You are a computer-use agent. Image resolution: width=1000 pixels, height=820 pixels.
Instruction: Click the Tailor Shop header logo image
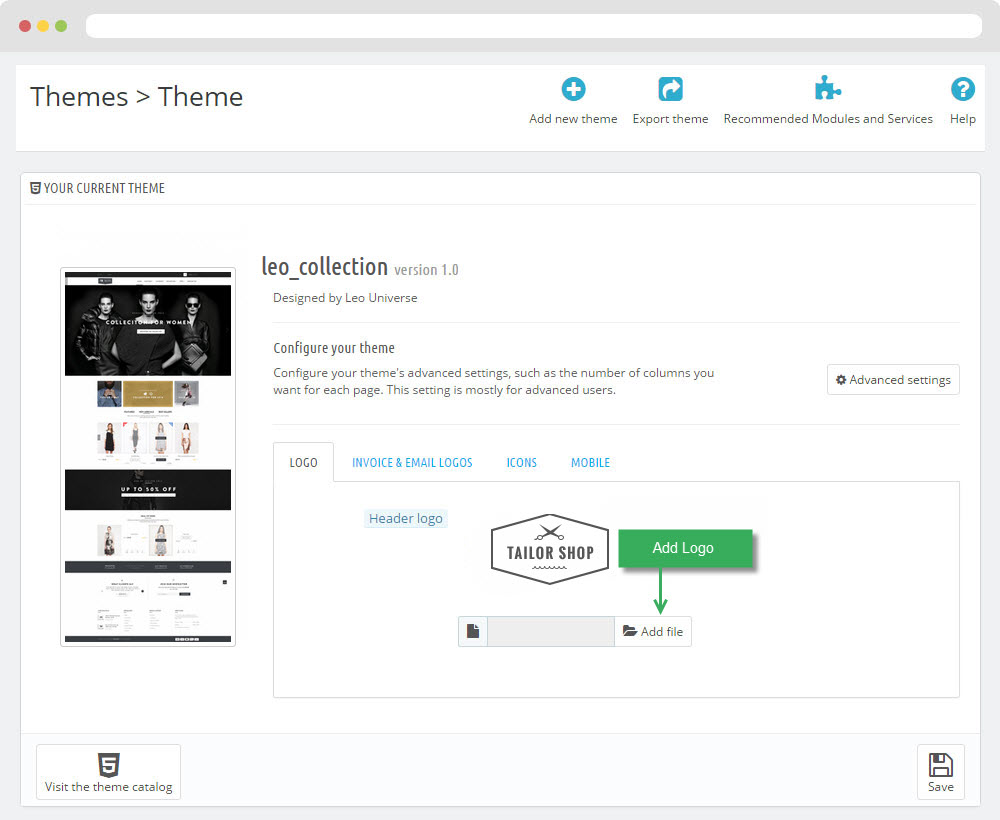(550, 549)
